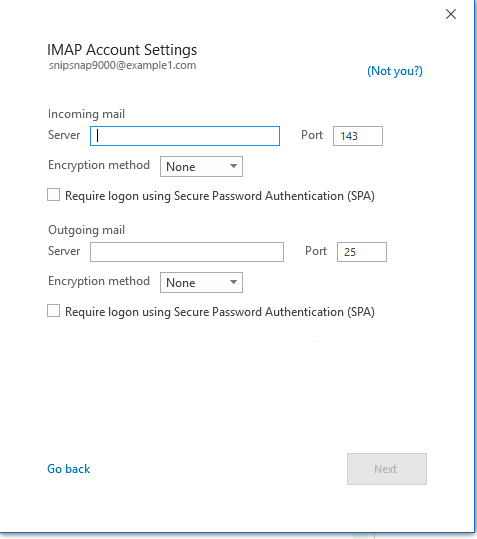477x539 pixels.
Task: Click the IMAP Account Settings heading
Action: click(122, 50)
